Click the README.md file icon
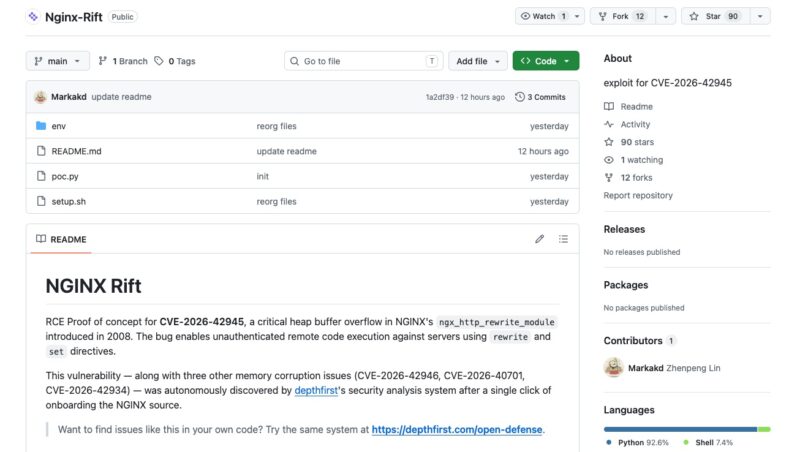The height and width of the screenshot is (452, 800). pos(41,151)
